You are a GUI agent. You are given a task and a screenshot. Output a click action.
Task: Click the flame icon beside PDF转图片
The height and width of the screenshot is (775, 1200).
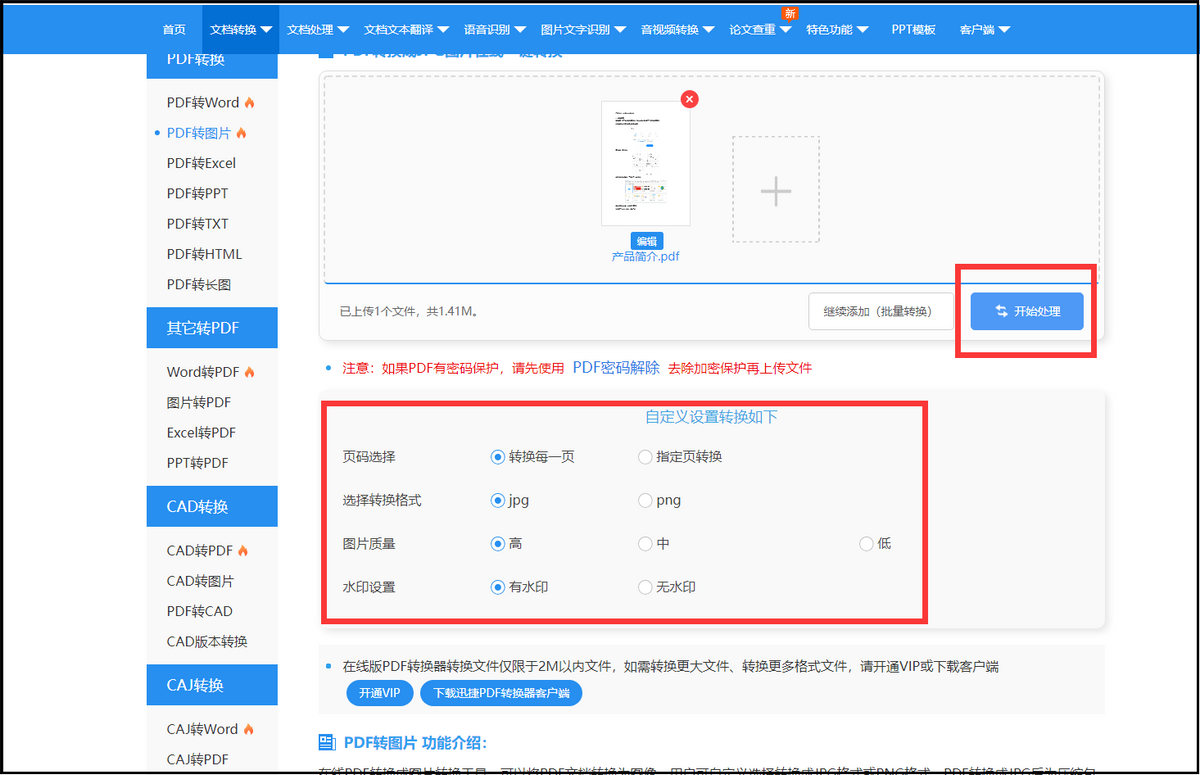point(241,133)
